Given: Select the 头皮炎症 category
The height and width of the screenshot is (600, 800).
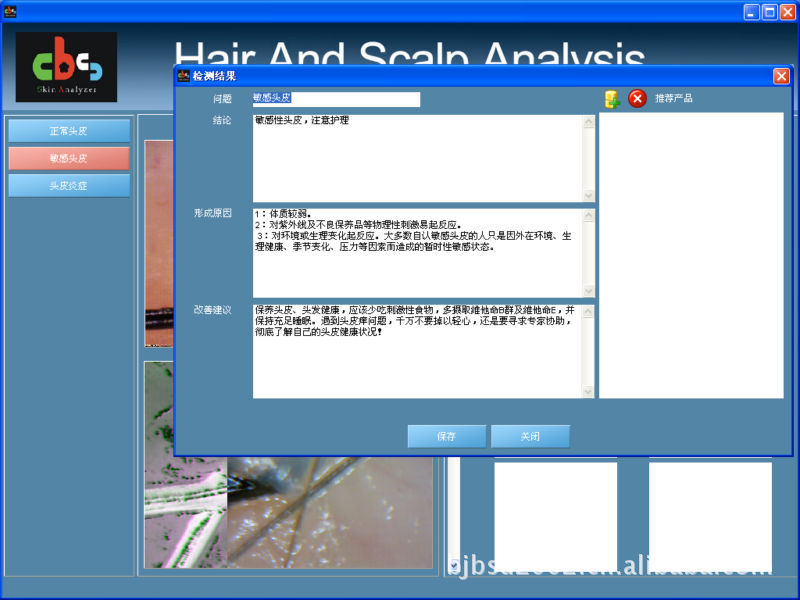Looking at the screenshot, I should [x=69, y=185].
